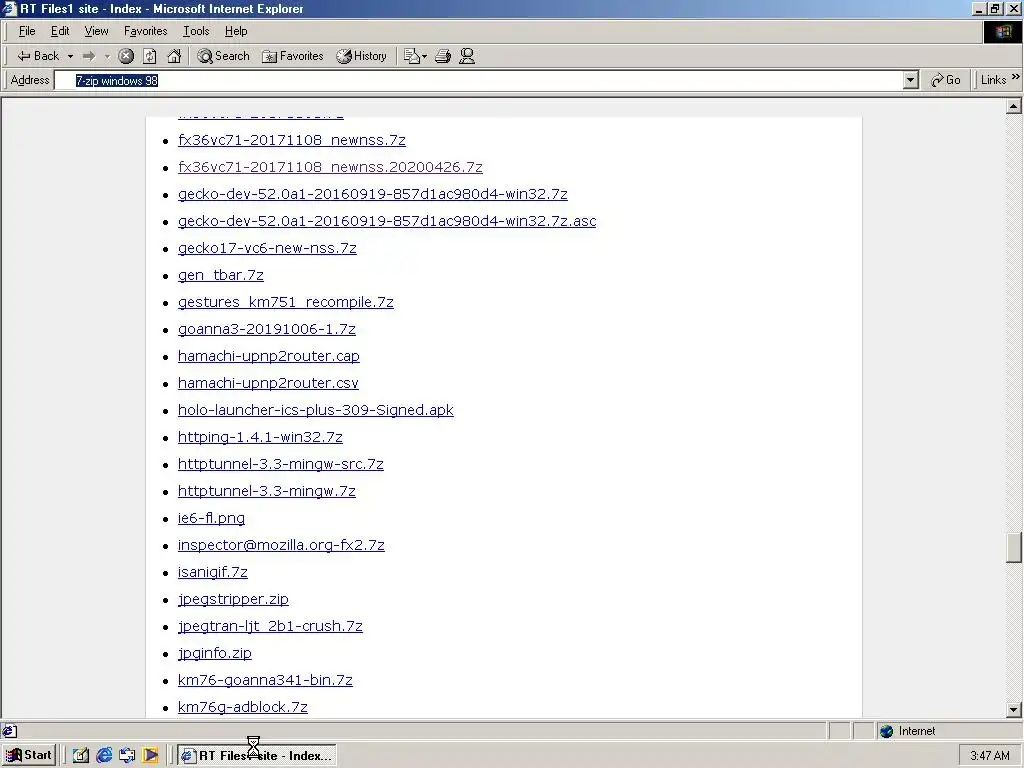Open the Windows Start menu

pyautogui.click(x=29, y=756)
